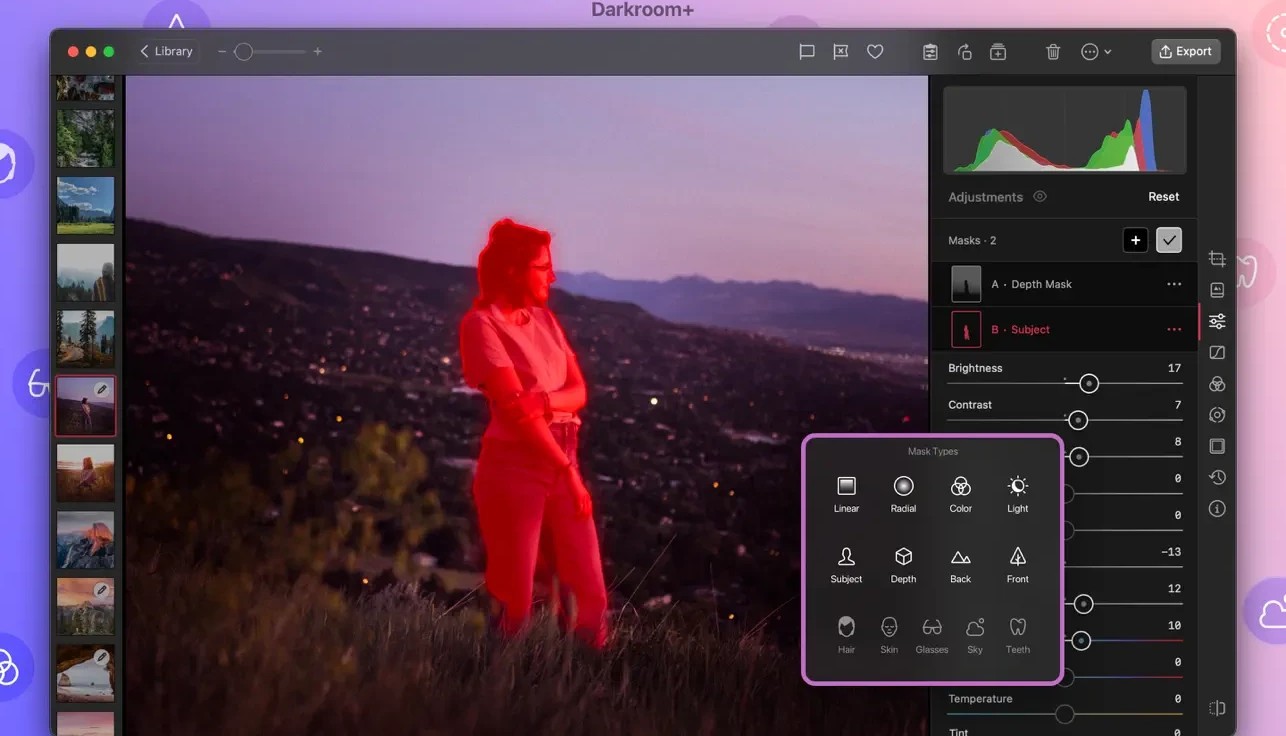
Task: Select the A Depth Mask row
Action: click(1065, 284)
